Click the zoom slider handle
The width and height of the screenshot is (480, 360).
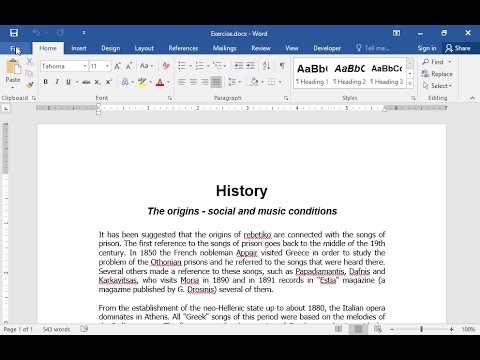[422, 329]
